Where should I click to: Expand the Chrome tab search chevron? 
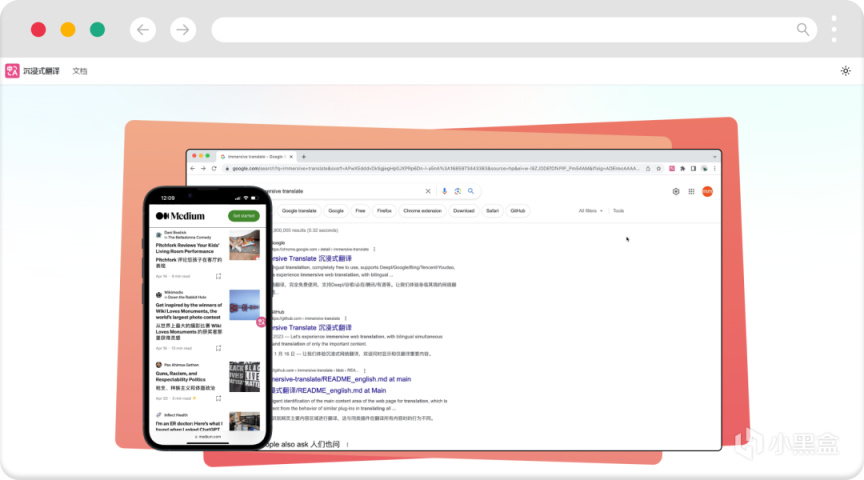[x=714, y=157]
